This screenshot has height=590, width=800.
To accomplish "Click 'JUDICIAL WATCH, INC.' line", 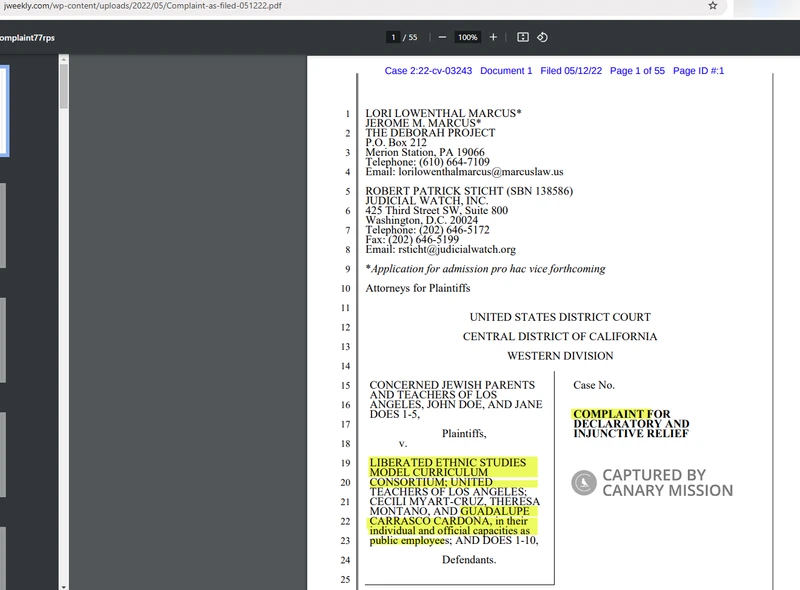I will pyautogui.click(x=427, y=201).
